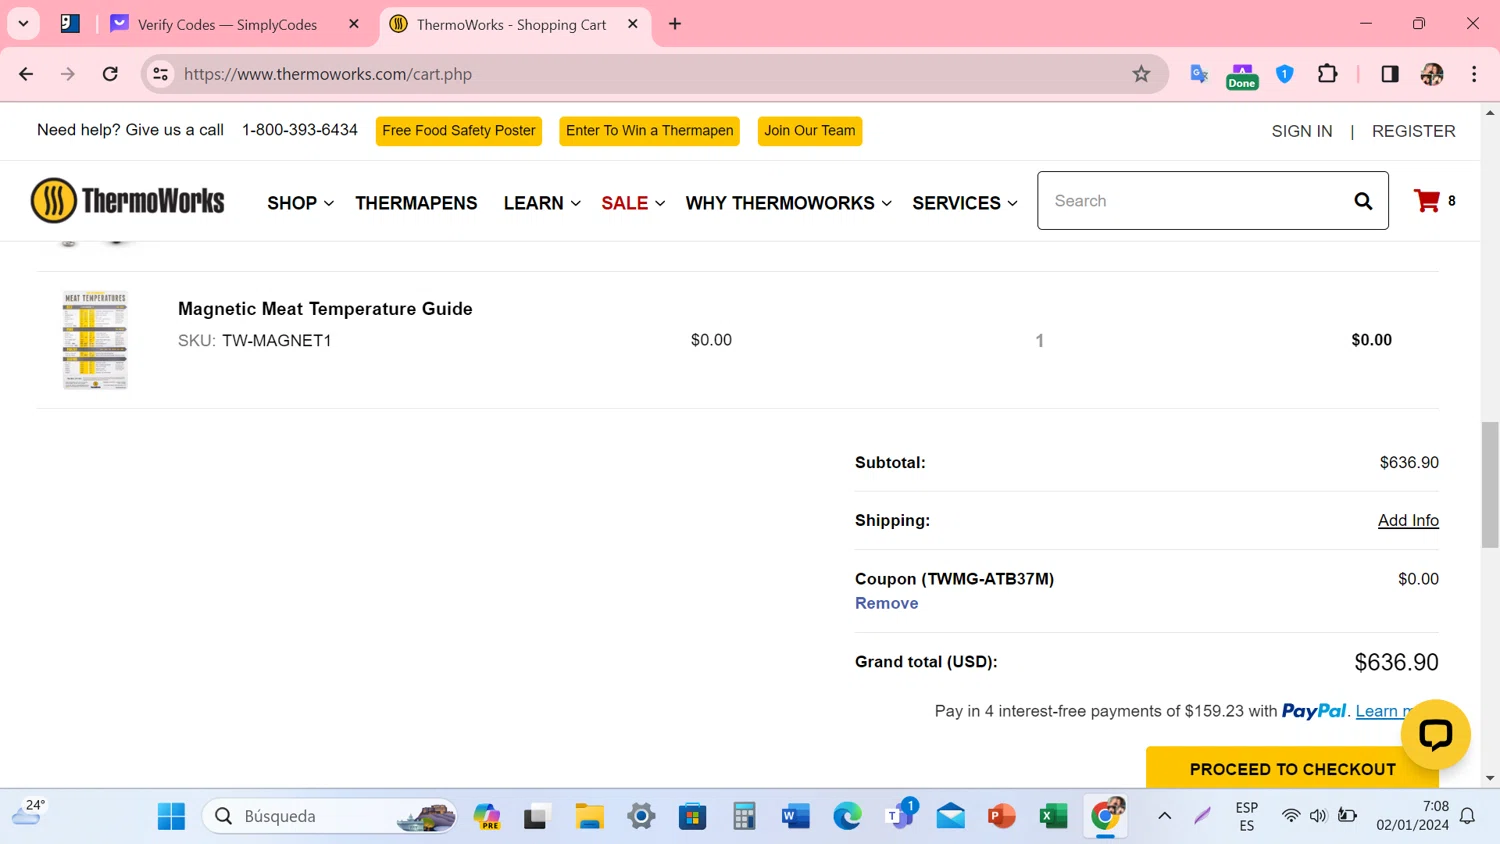
Task: Click the Windows taskbar search box
Action: click(x=330, y=816)
